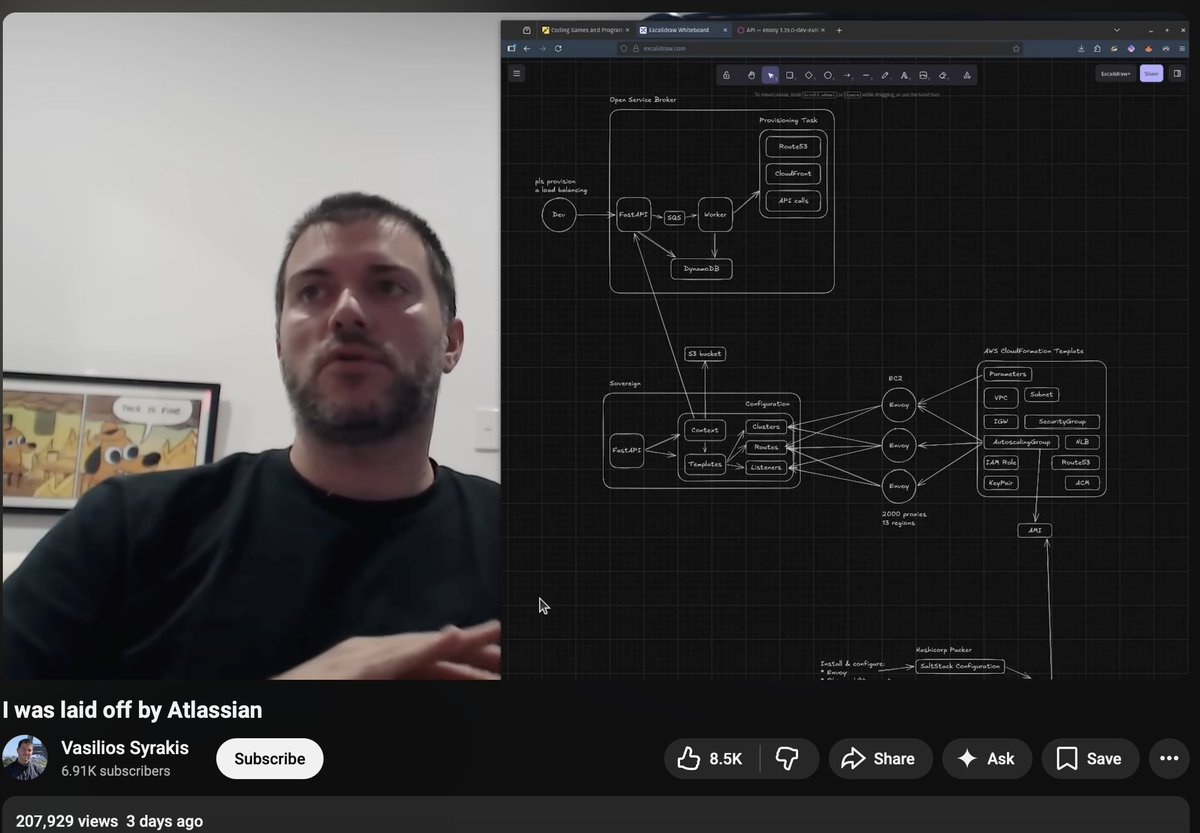Click the Context box in Sovereign
1200x833 pixels.
point(705,430)
